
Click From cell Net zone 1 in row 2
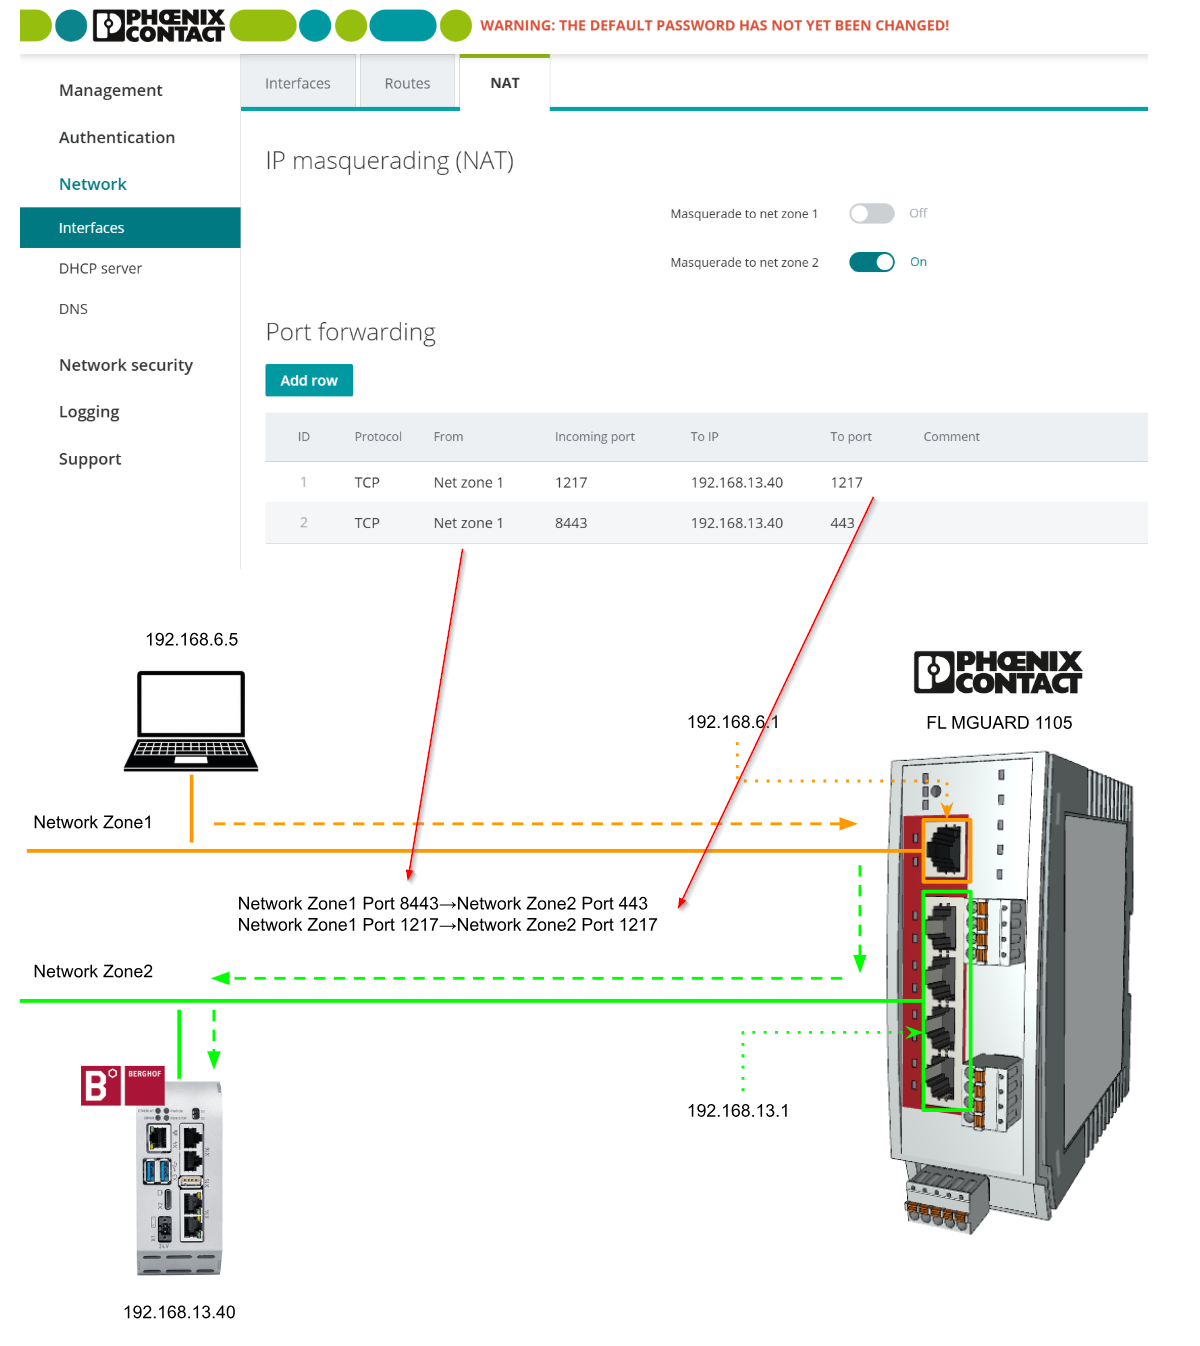pos(469,523)
